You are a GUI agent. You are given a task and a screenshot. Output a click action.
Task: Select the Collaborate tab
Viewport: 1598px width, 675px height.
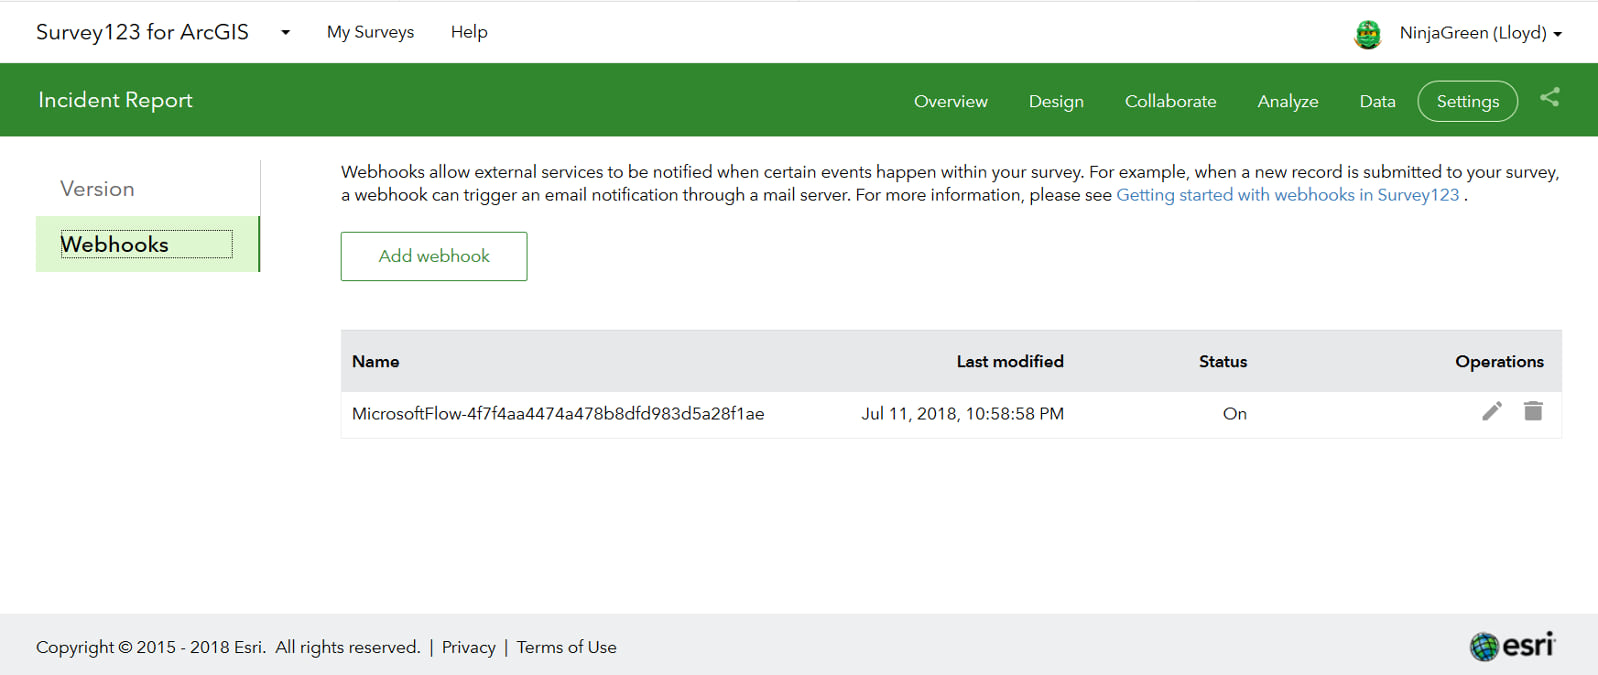tap(1170, 101)
